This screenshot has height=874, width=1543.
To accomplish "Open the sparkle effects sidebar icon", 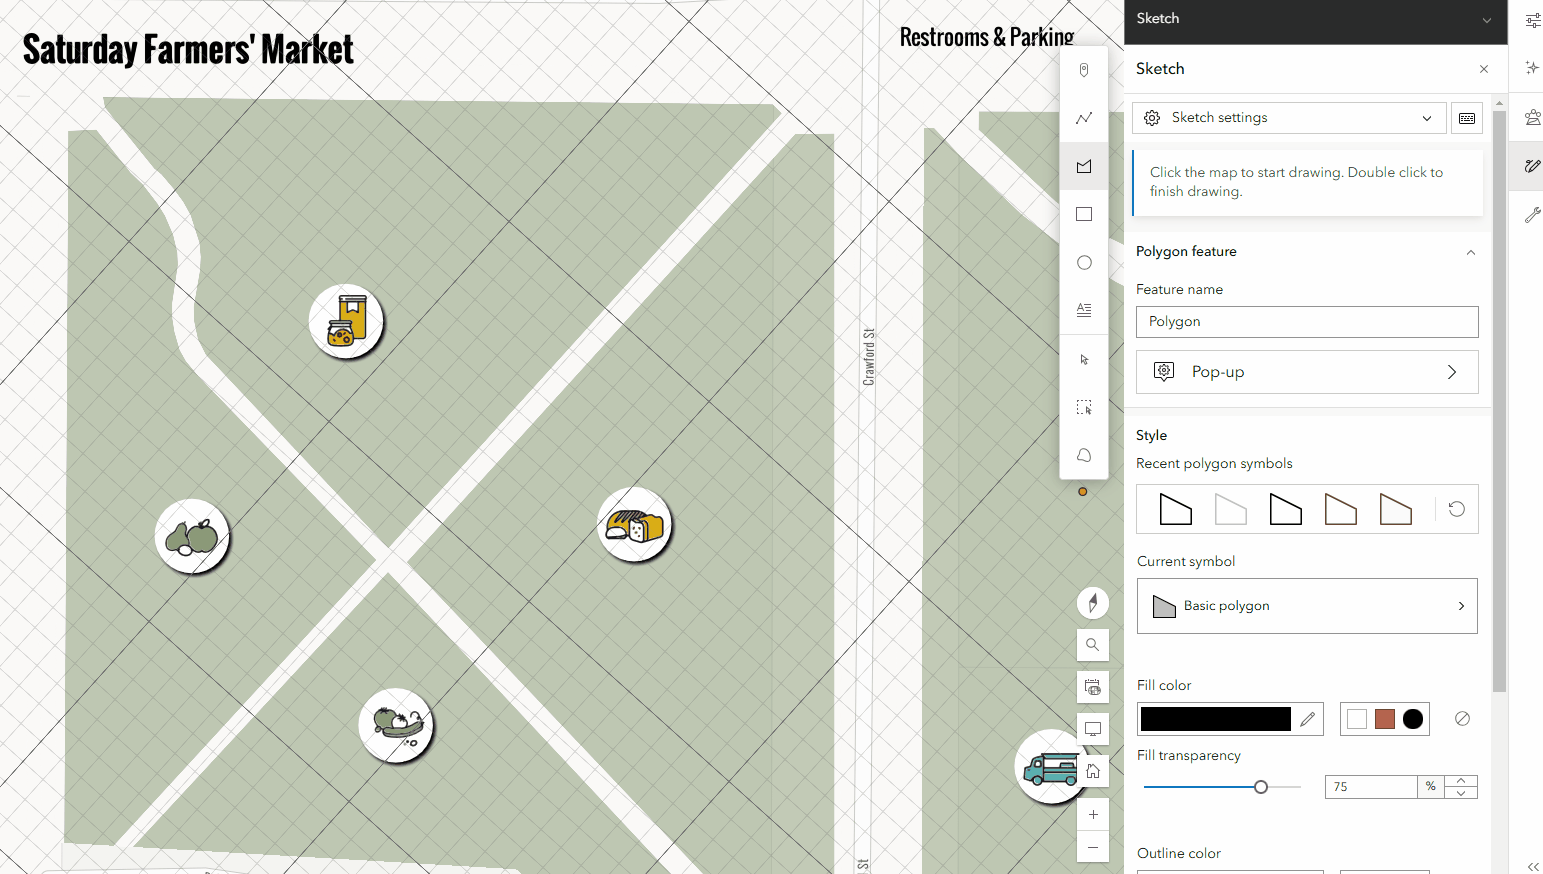I will point(1532,68).
